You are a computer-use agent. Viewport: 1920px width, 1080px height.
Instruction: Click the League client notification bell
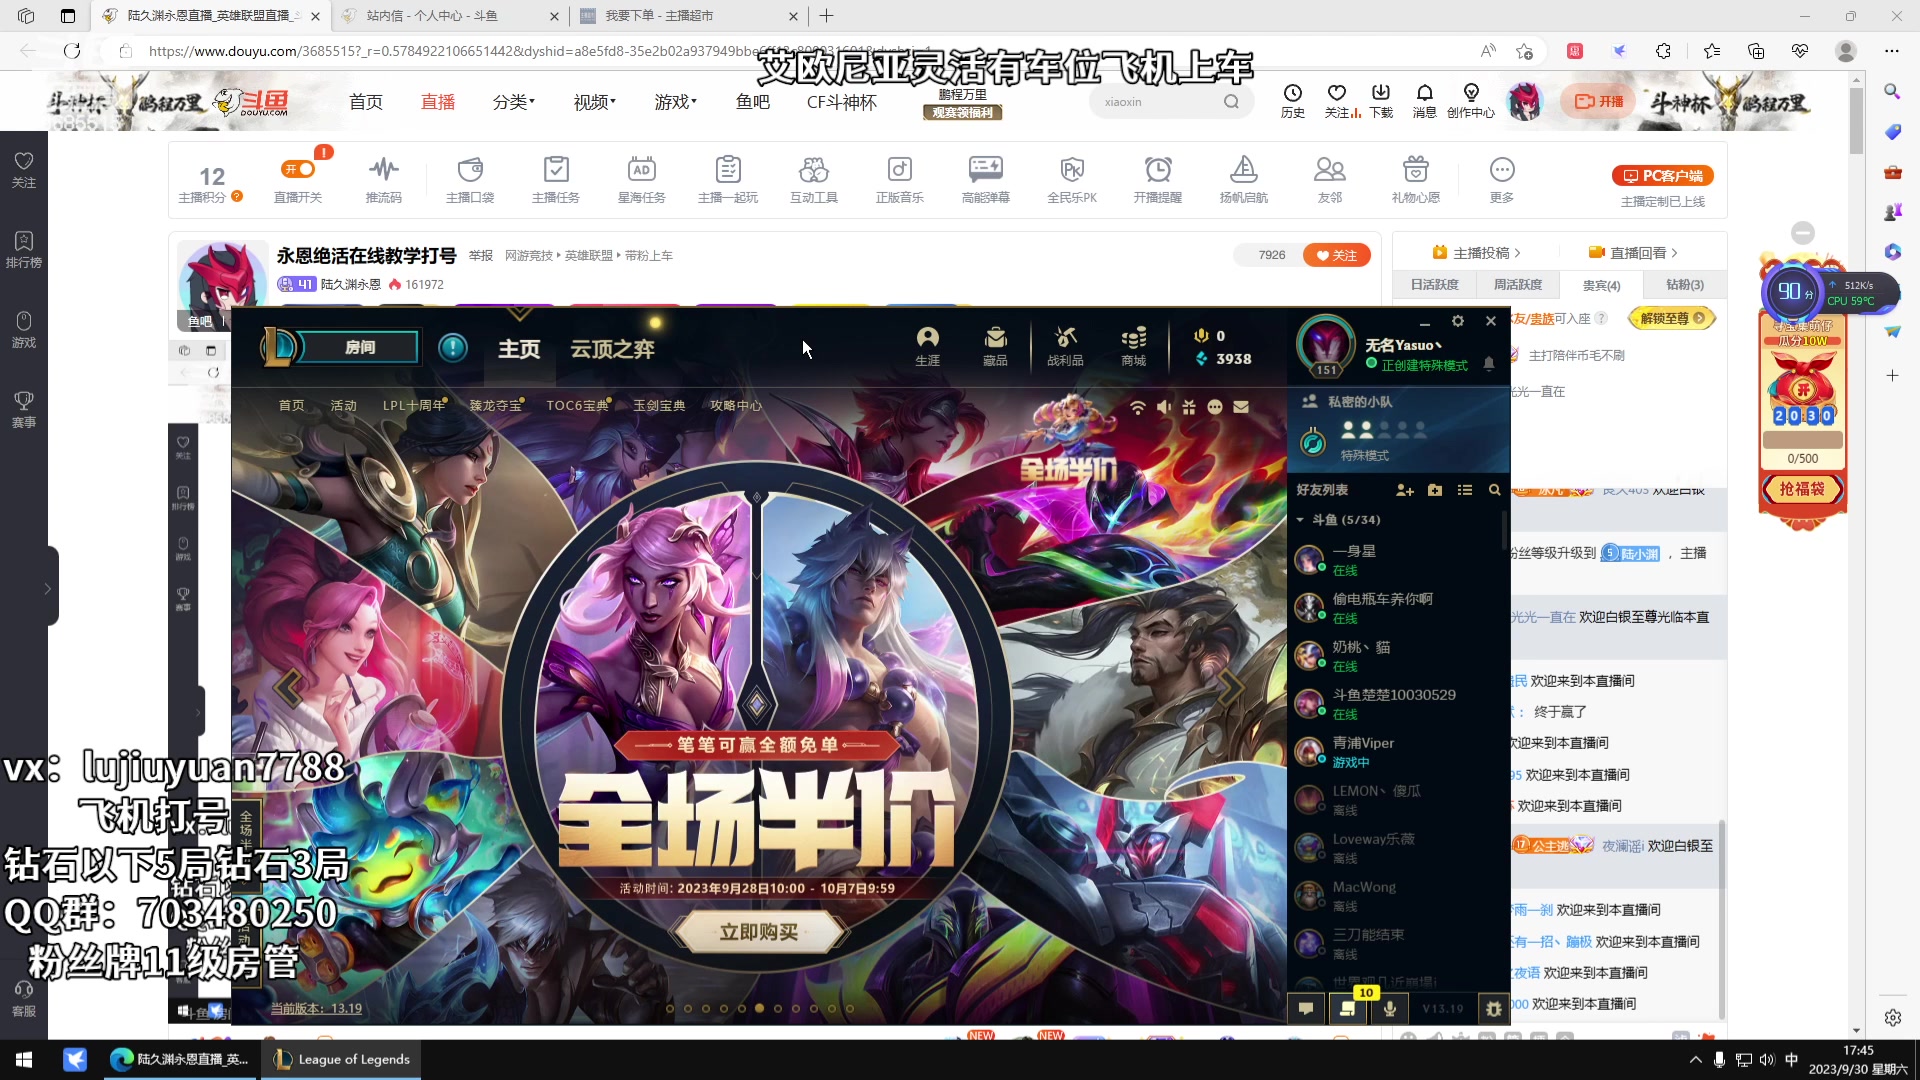tap(1489, 364)
